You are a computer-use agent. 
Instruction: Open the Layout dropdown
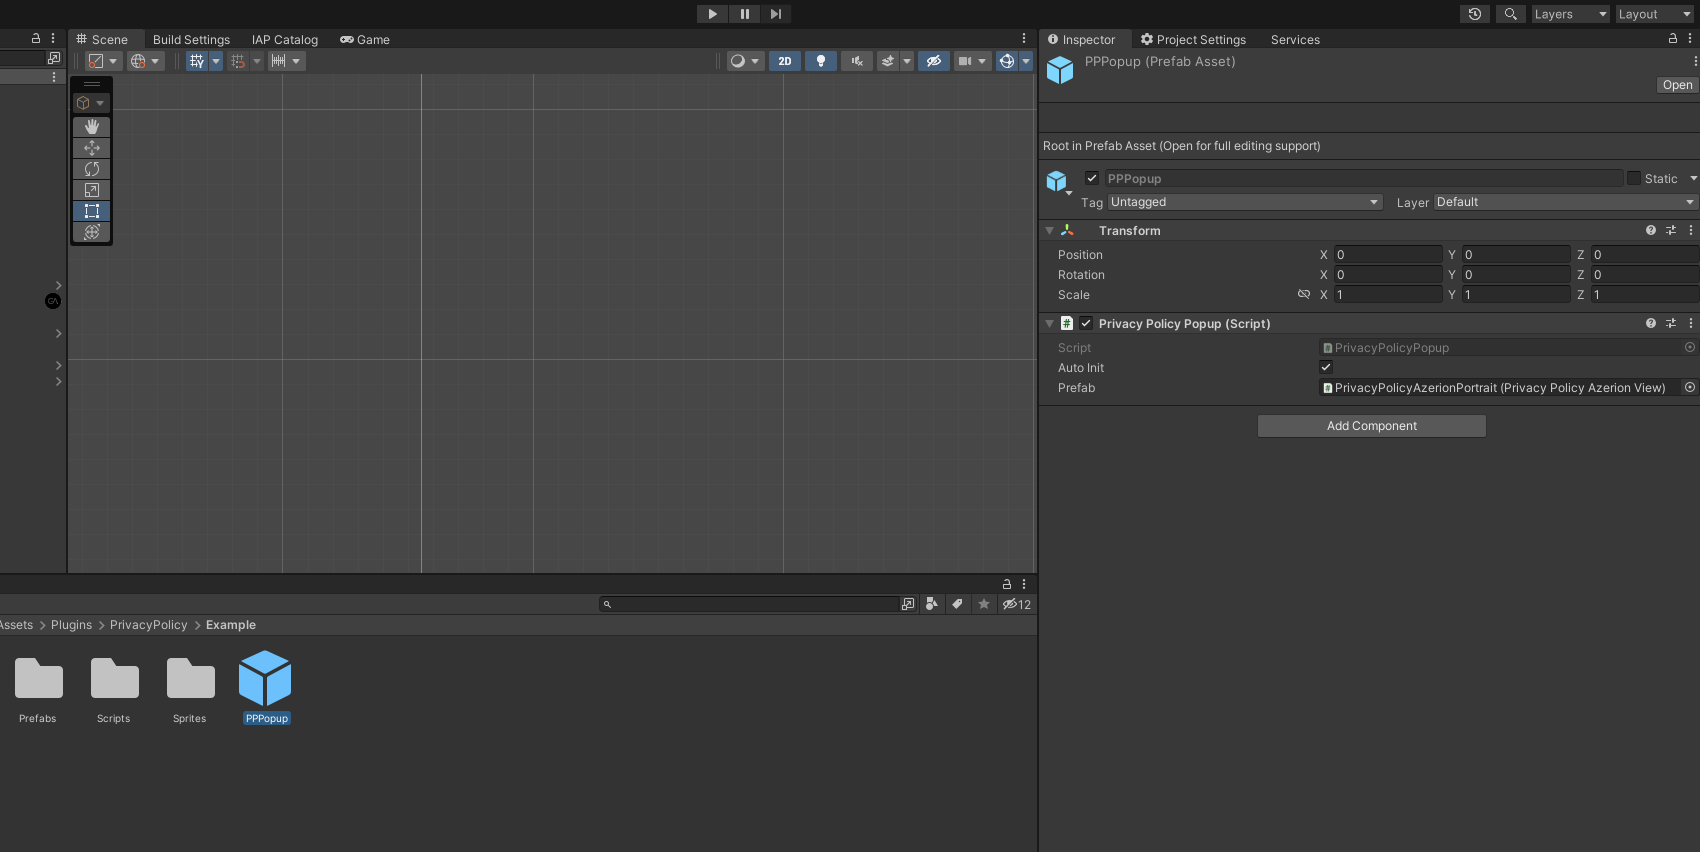1654,14
